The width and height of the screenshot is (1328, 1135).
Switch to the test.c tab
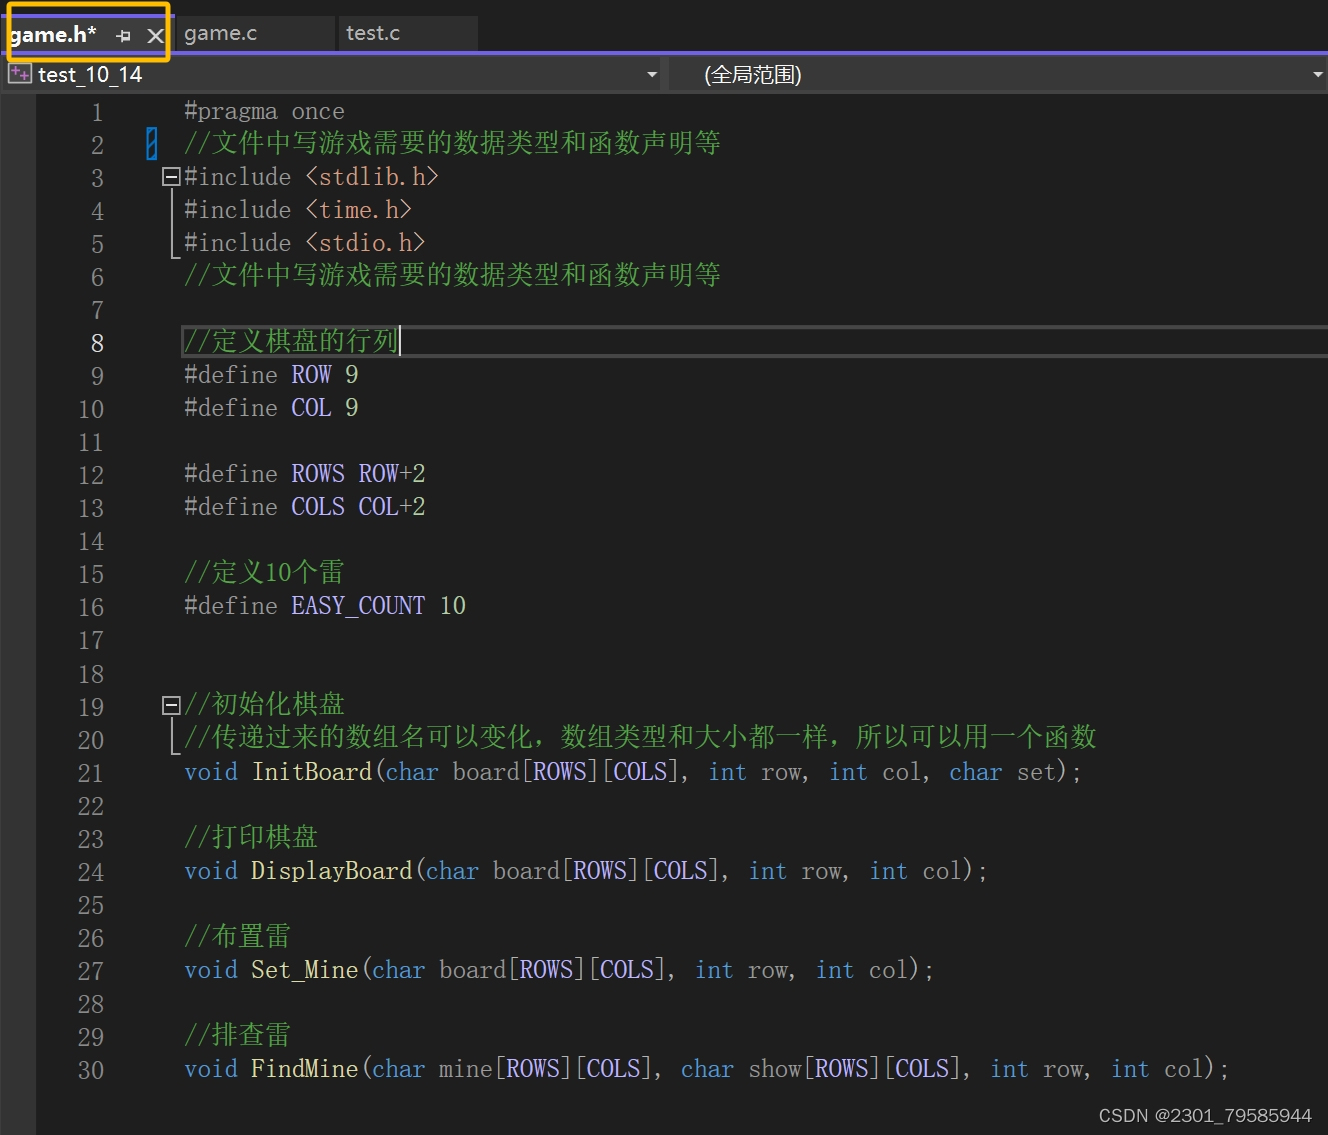tap(373, 33)
